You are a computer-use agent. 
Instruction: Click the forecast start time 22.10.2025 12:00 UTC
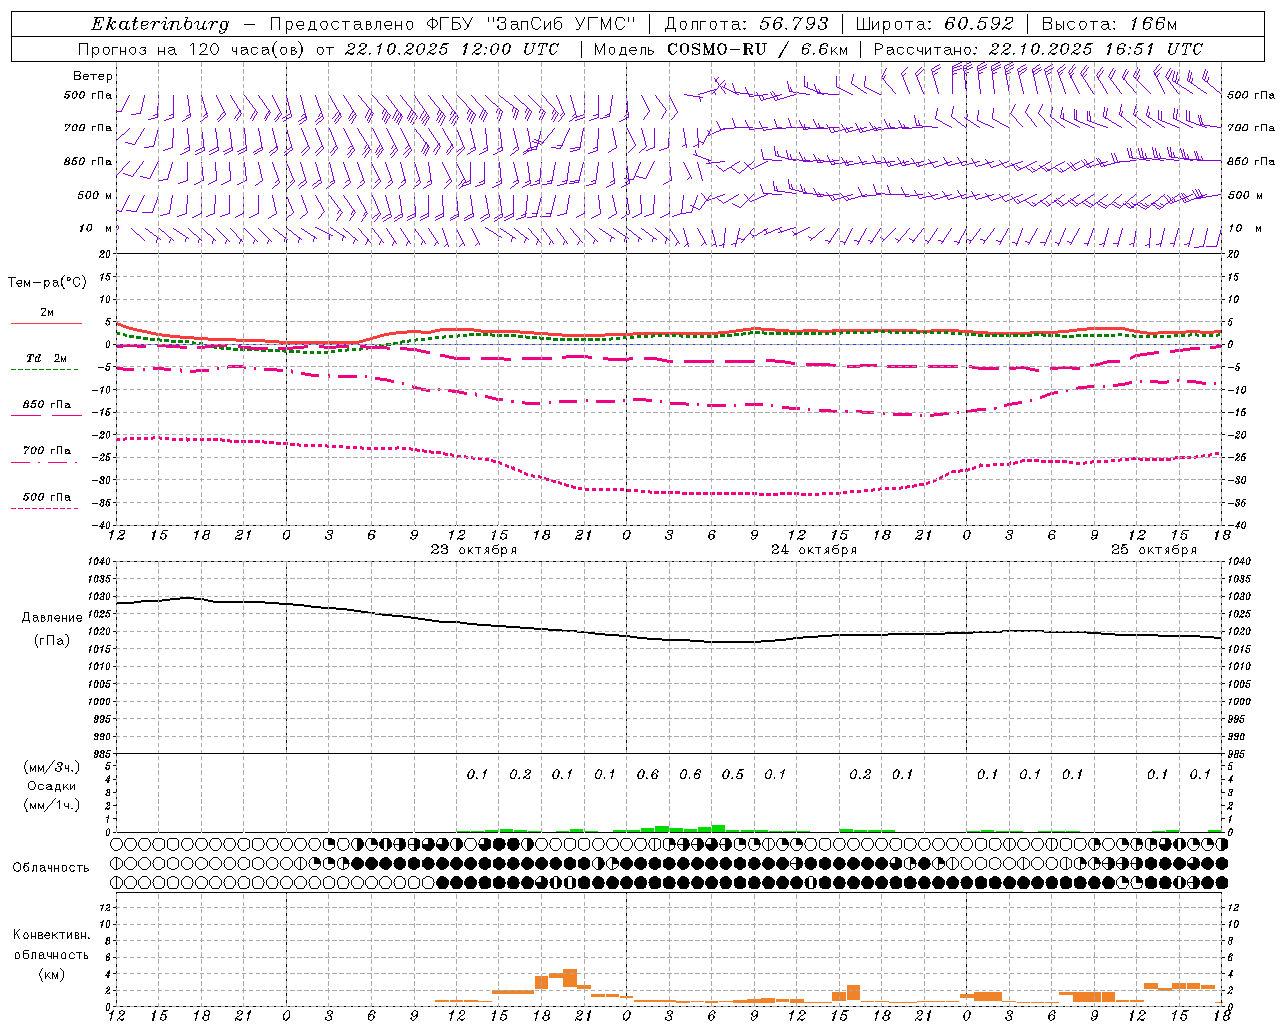coord(452,49)
